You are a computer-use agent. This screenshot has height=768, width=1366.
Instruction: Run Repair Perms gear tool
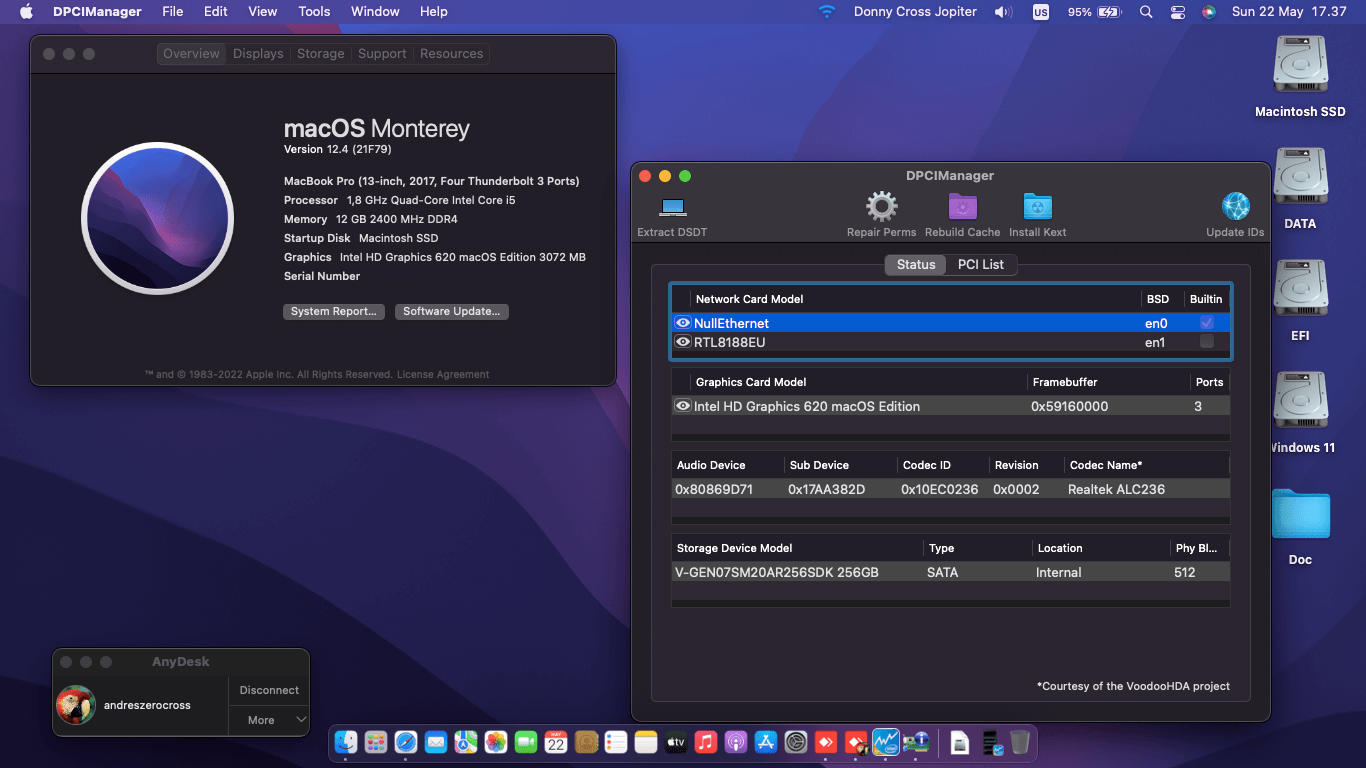coord(881,207)
